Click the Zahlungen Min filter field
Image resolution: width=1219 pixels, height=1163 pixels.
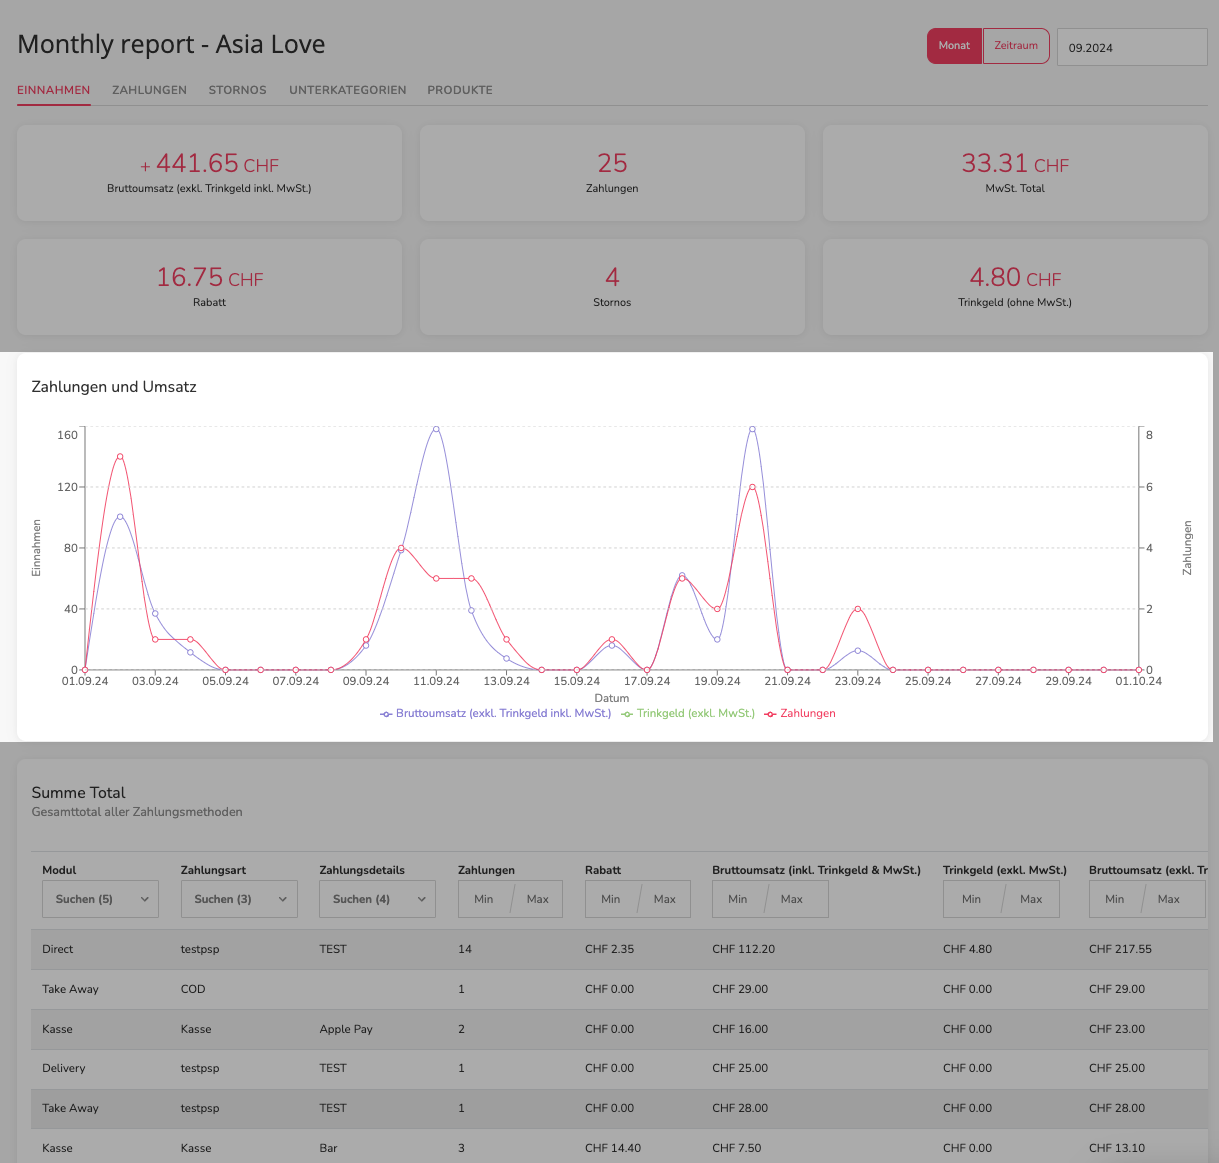click(485, 899)
